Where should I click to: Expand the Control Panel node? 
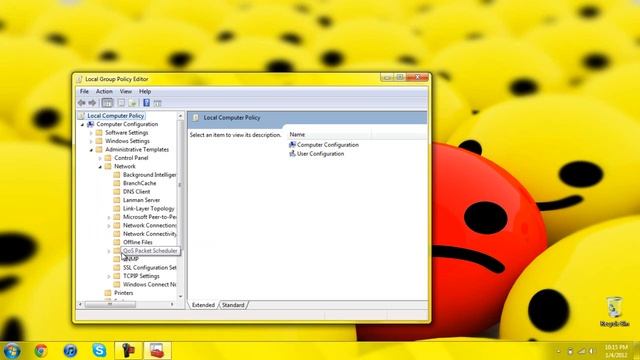100,158
